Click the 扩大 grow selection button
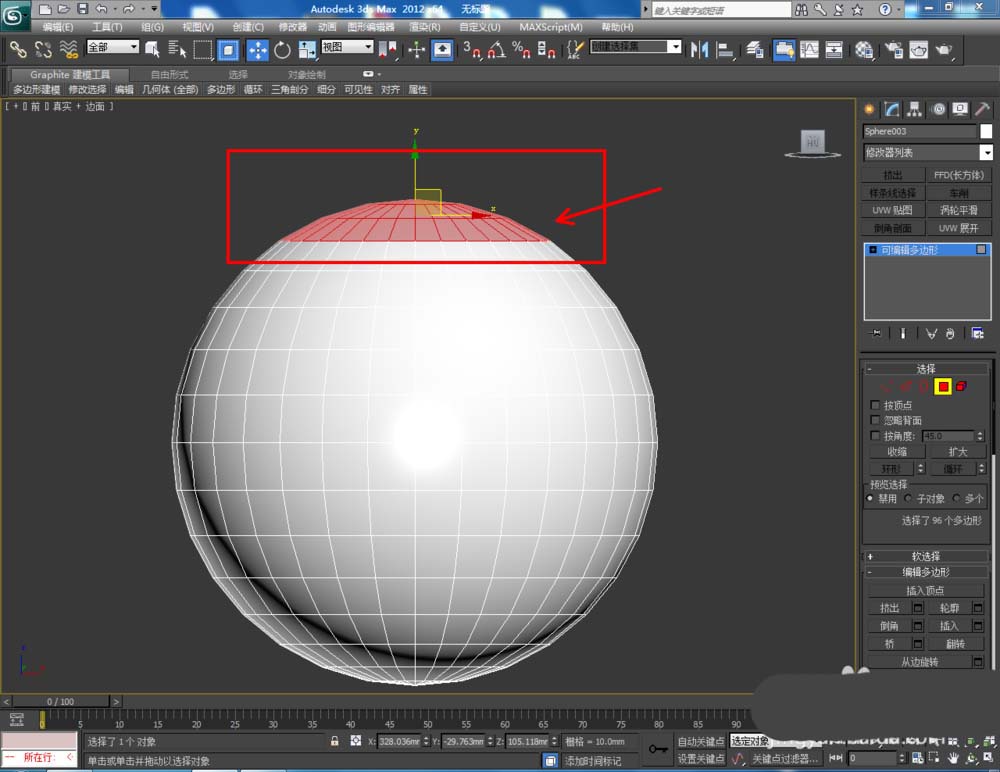The height and width of the screenshot is (772, 1000). tap(958, 452)
